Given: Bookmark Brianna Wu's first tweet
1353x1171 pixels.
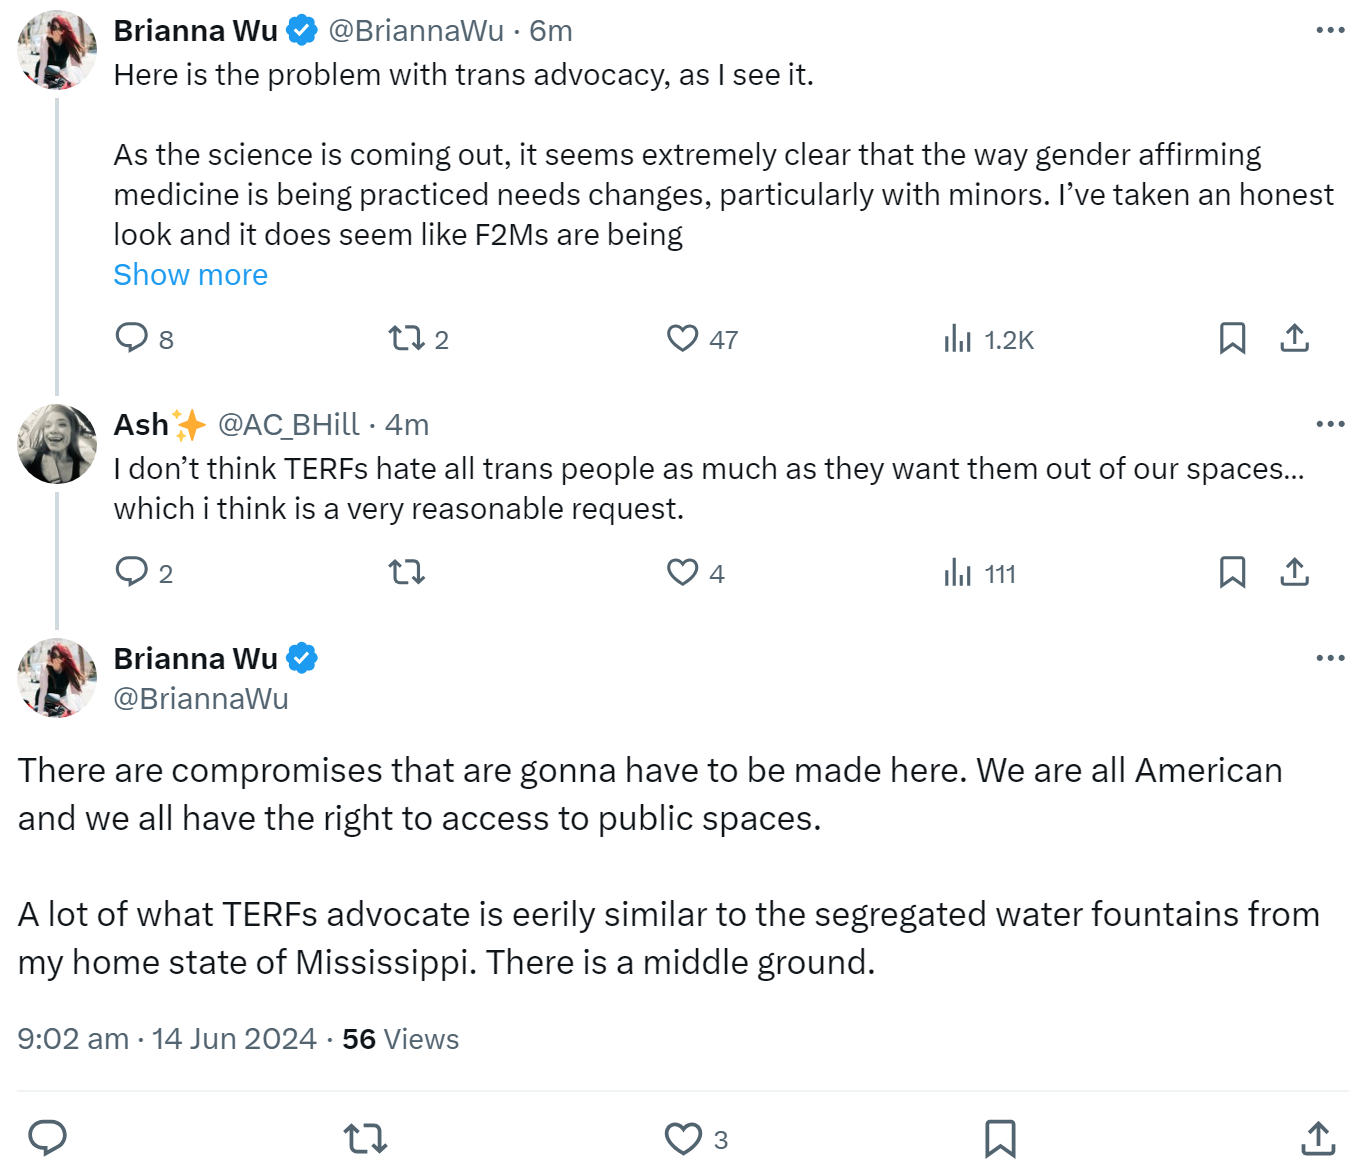Looking at the screenshot, I should [1232, 338].
